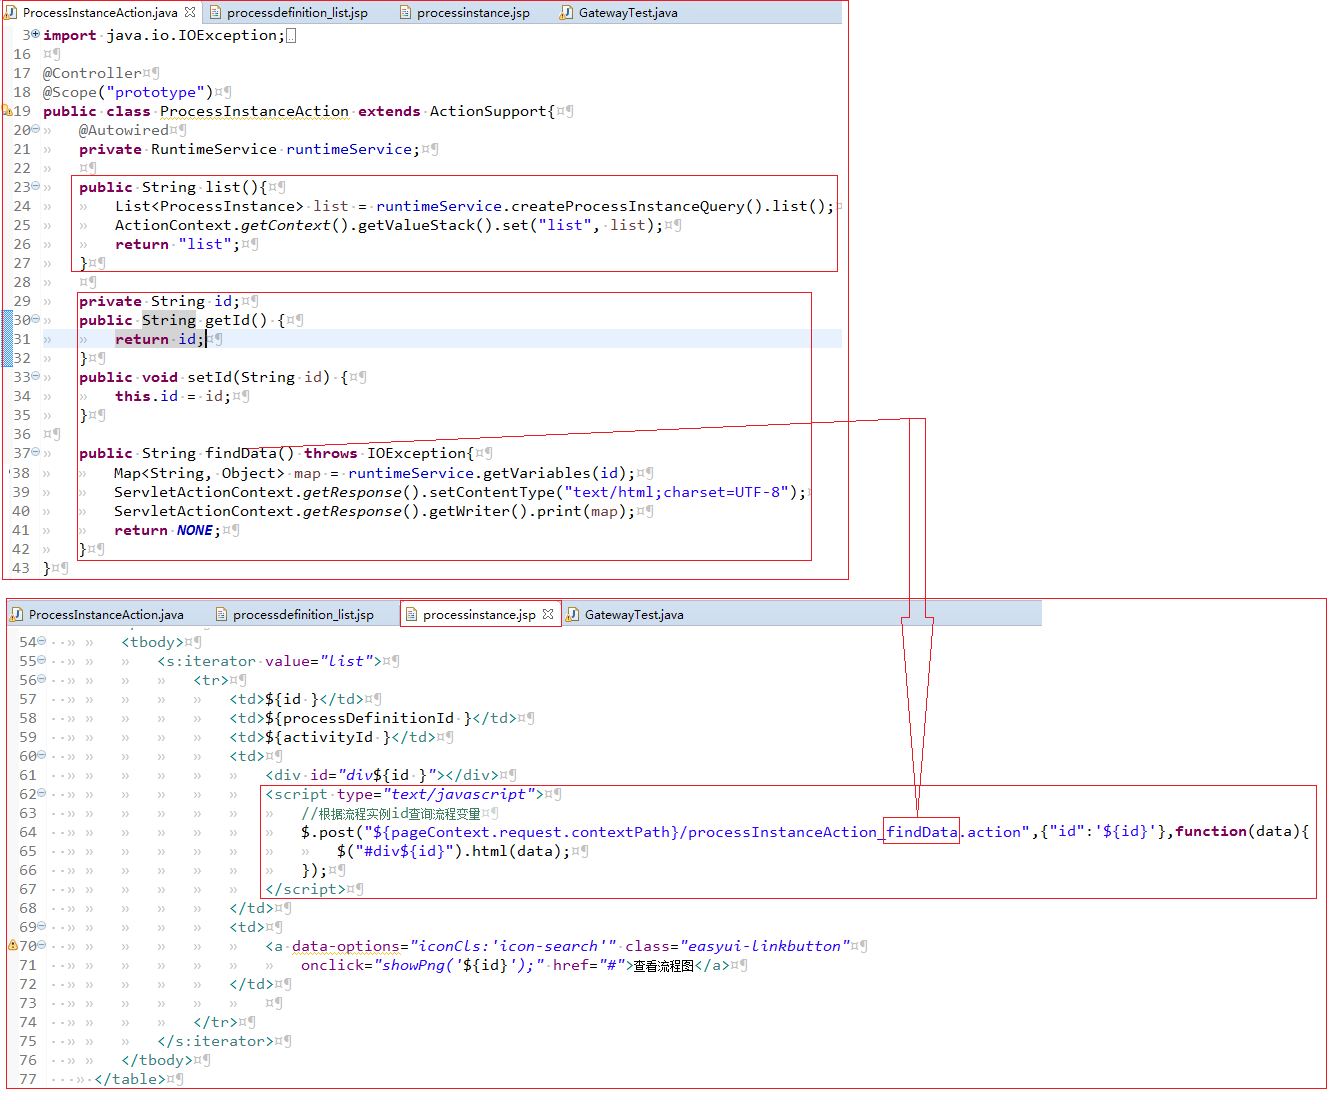Expand the folded import block at line 3
Screen dimensions: 1337x1104
point(35,34)
